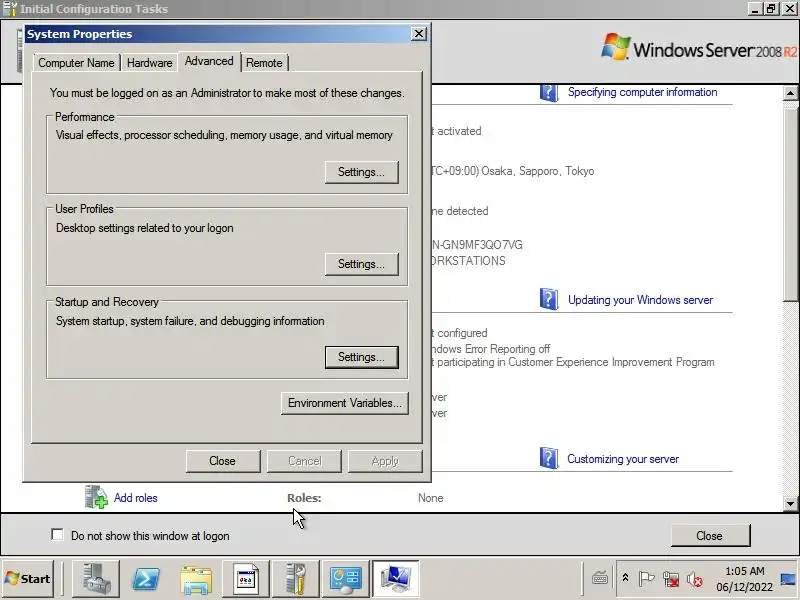Open the Add roles link
800x600 pixels.
pyautogui.click(x=135, y=498)
